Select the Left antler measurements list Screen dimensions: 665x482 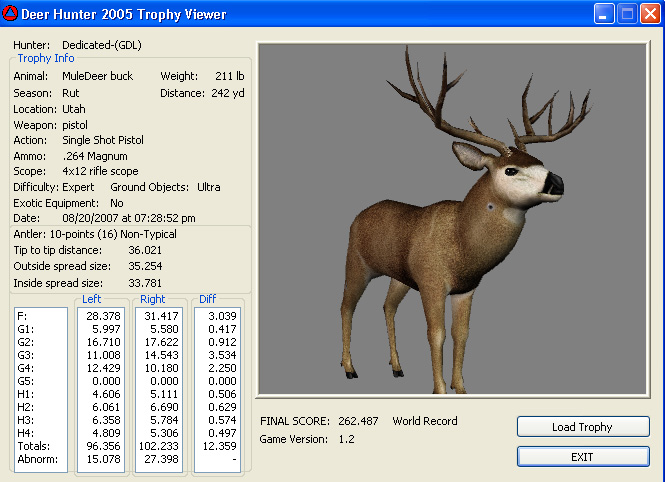(x=101, y=387)
